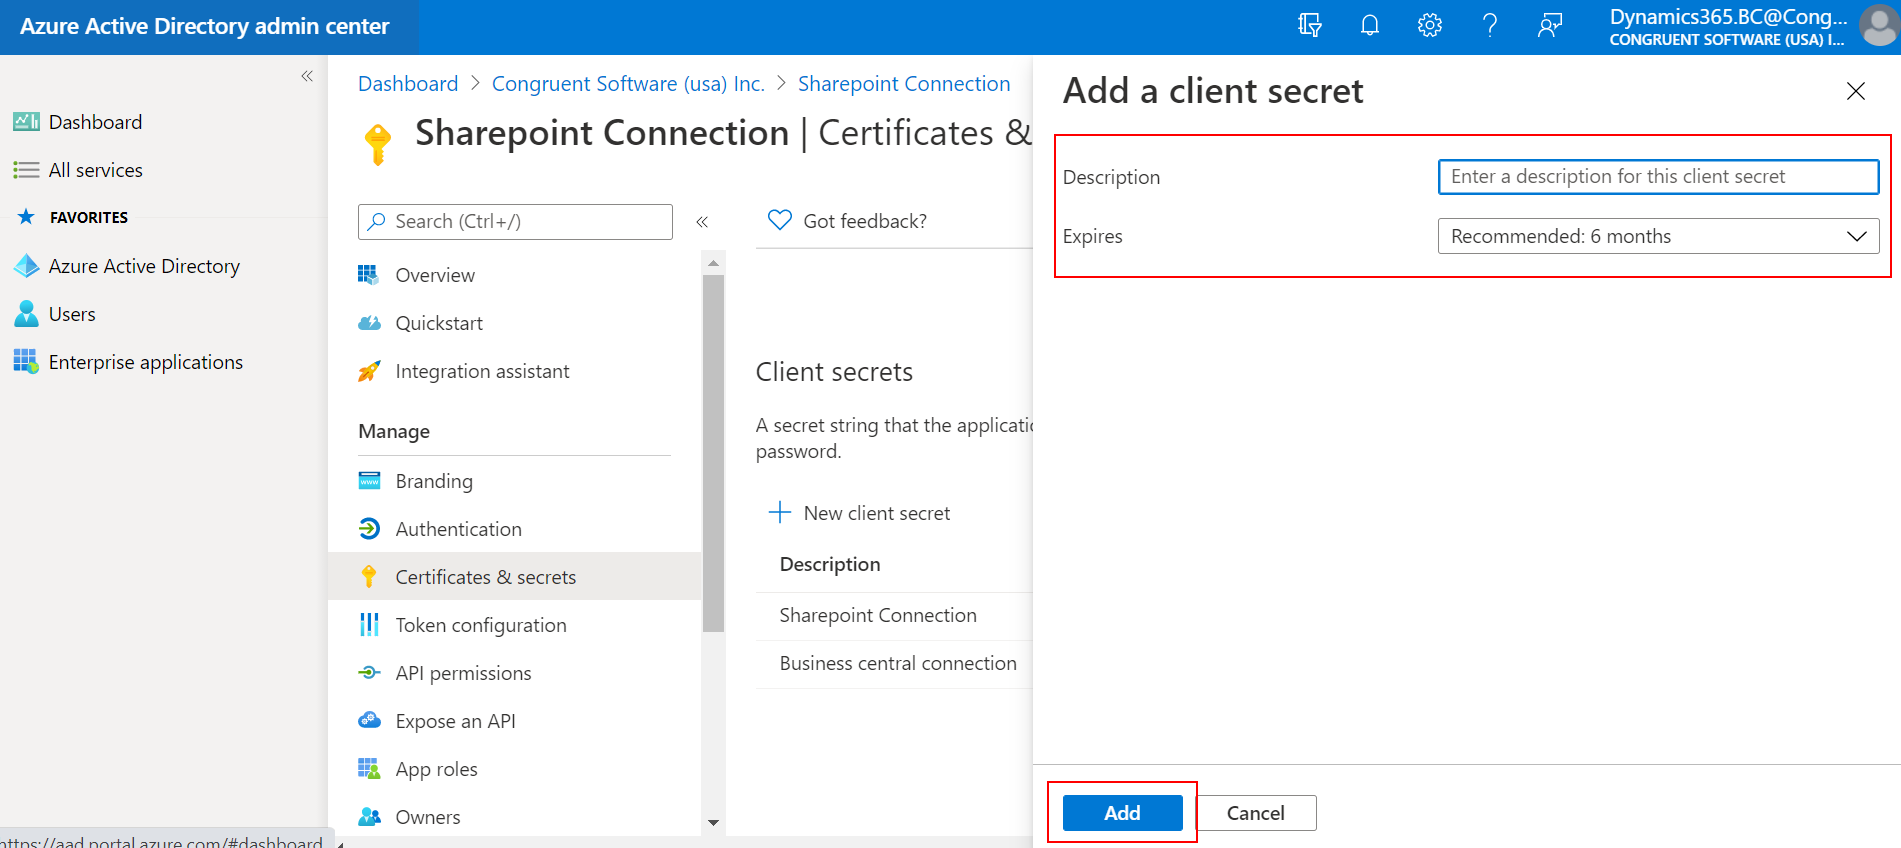The width and height of the screenshot is (1901, 848).
Task: Click the Branding icon
Action: [x=369, y=481]
